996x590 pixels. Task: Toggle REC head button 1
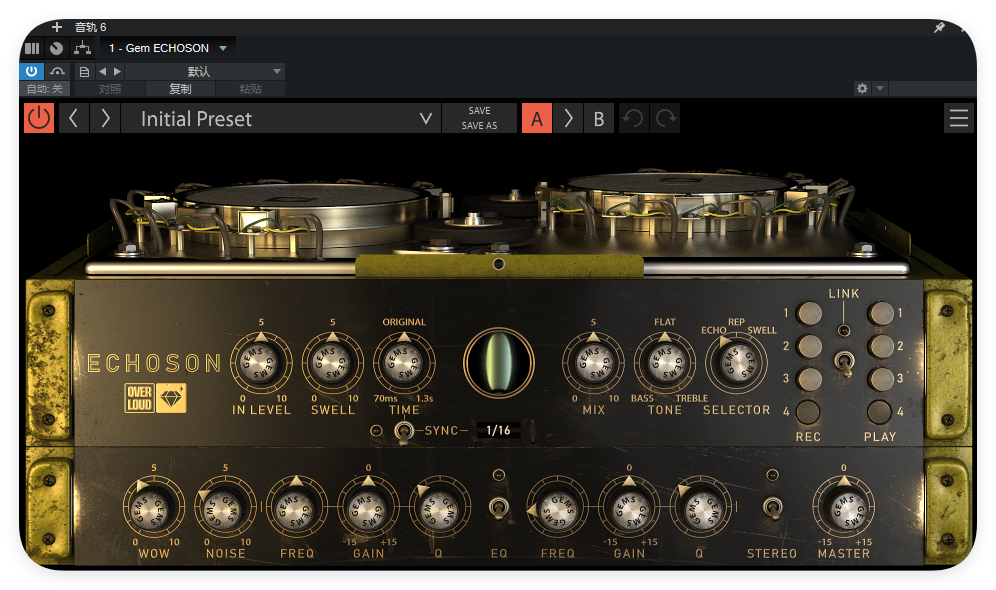coord(809,313)
